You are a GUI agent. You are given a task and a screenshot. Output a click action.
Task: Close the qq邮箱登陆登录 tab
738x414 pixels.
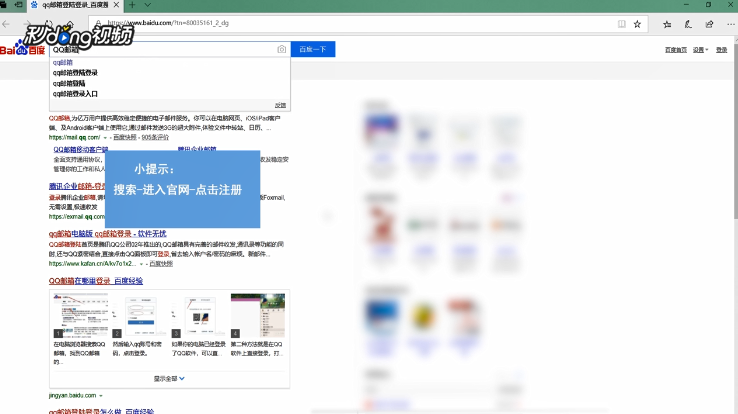[x=116, y=5]
